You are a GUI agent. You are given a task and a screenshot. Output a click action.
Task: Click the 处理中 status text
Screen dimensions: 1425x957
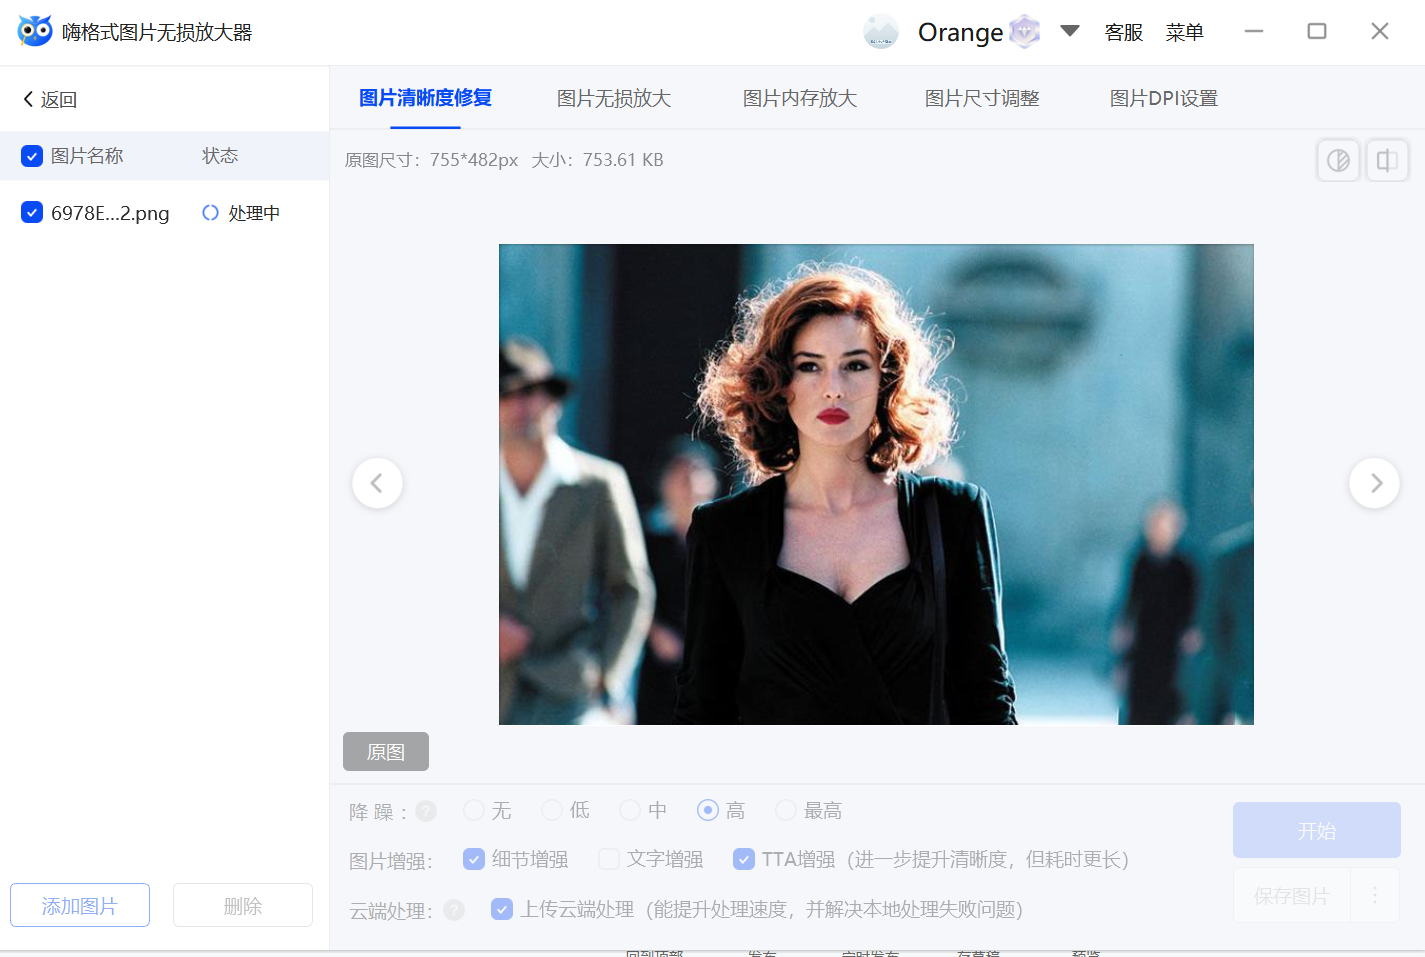[x=254, y=213]
